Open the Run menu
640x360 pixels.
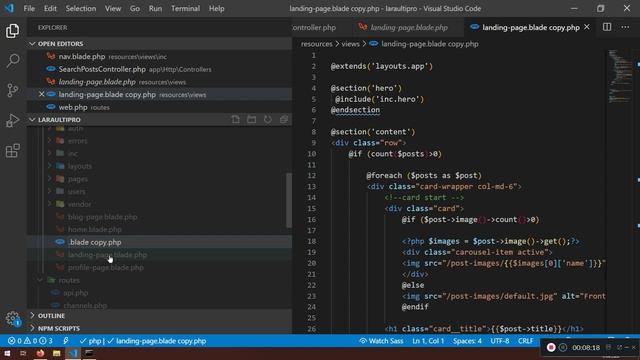[x=155, y=8]
